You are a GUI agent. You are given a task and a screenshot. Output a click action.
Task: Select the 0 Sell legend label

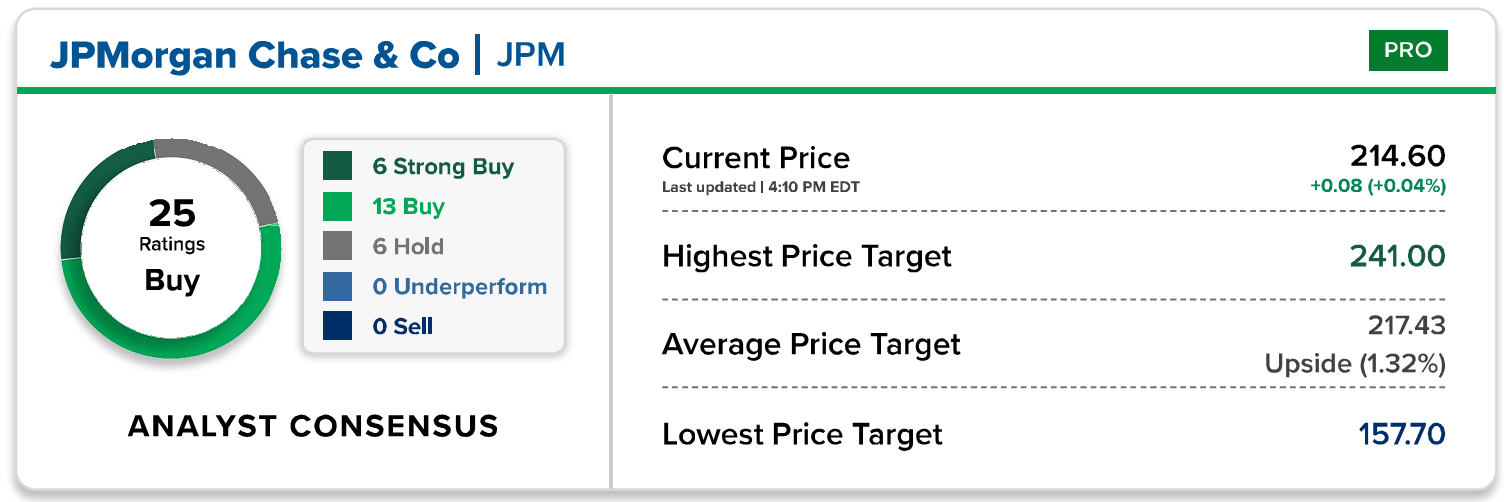pyautogui.click(x=402, y=327)
